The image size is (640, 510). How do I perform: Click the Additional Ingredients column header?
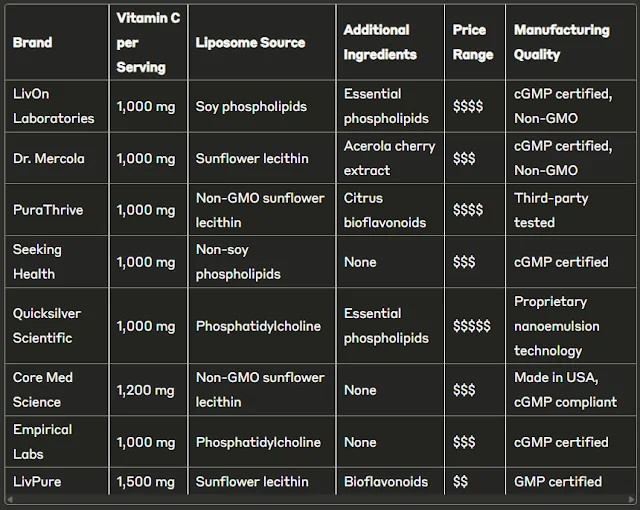390,42
